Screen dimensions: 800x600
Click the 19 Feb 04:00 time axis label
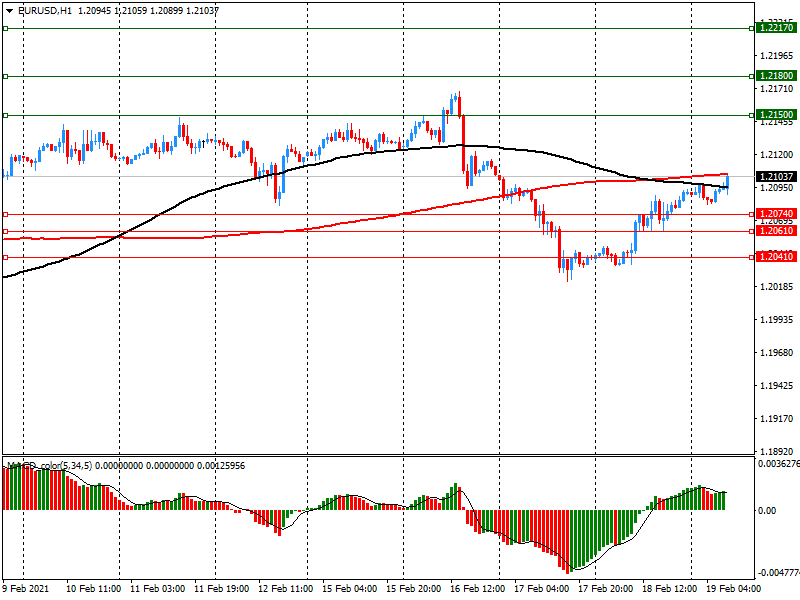(x=736, y=589)
